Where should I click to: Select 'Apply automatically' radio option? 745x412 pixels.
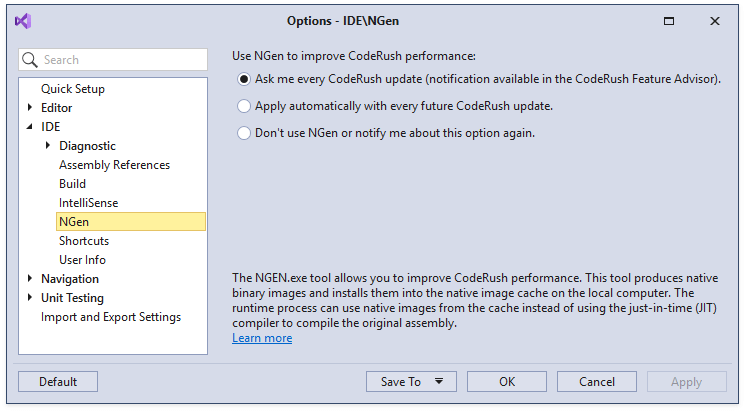[244, 106]
